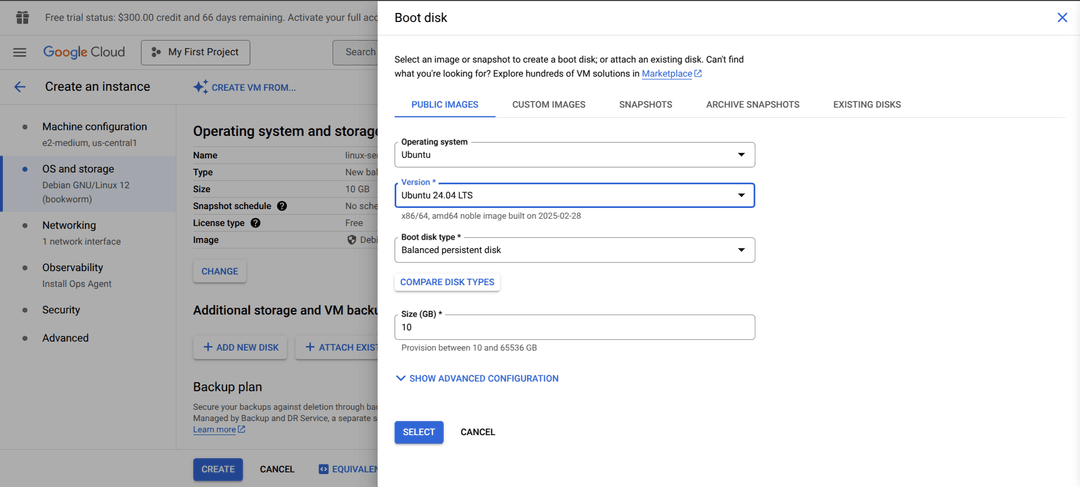
Task: Switch to the Custom Images tab
Action: point(549,105)
